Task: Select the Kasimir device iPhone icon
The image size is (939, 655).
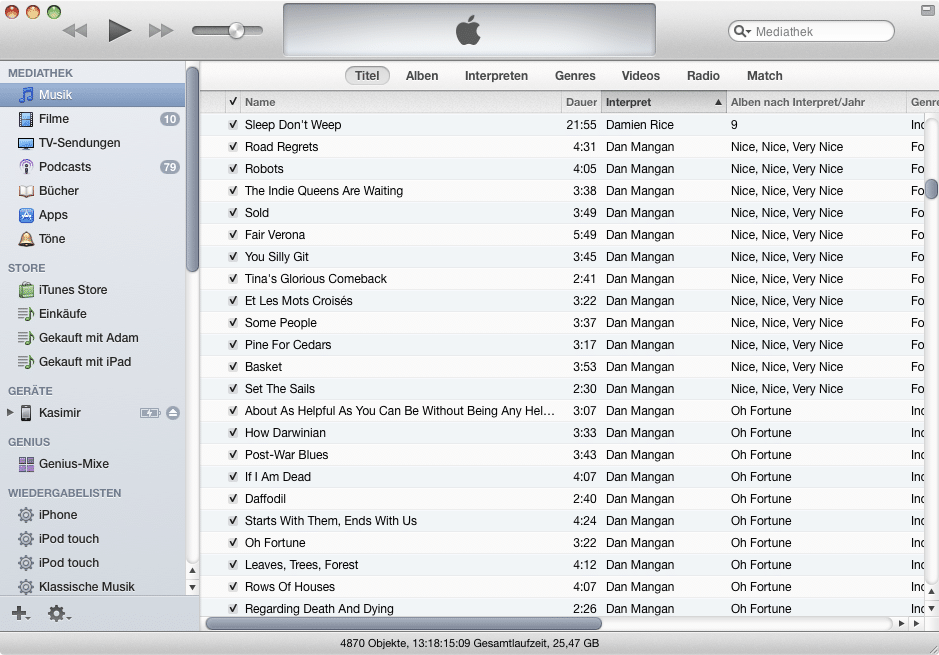Action: click(26, 413)
